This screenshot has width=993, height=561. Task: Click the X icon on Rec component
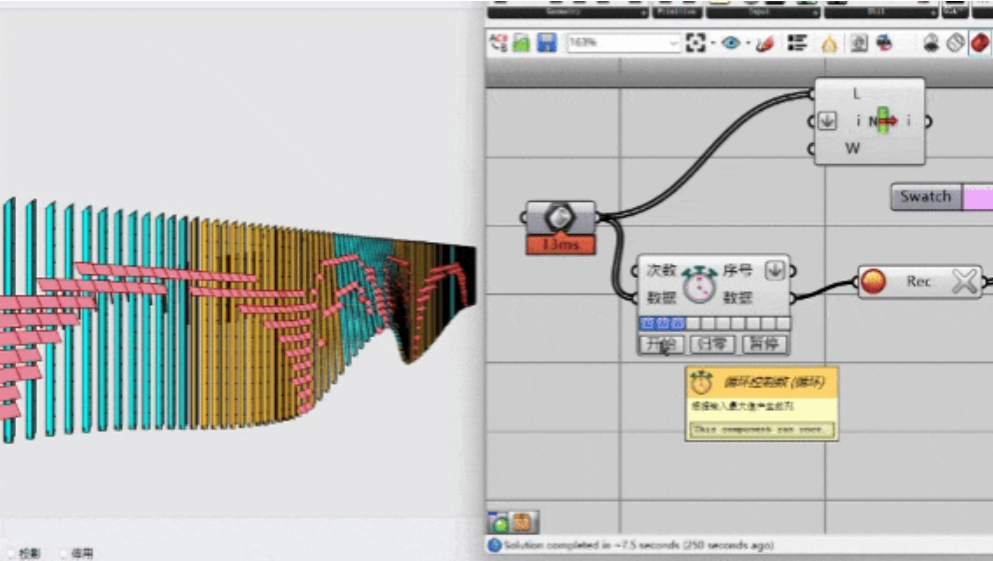tap(964, 282)
